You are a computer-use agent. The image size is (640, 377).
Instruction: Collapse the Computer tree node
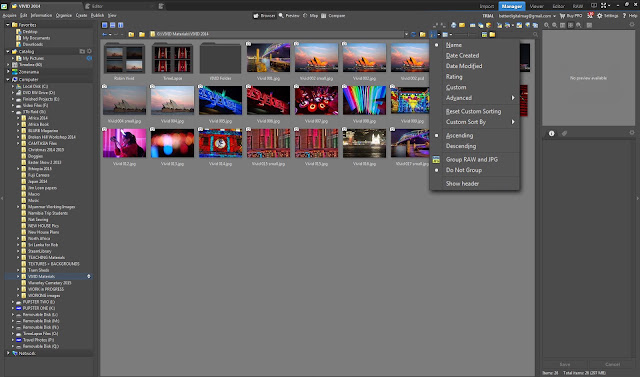(8, 80)
